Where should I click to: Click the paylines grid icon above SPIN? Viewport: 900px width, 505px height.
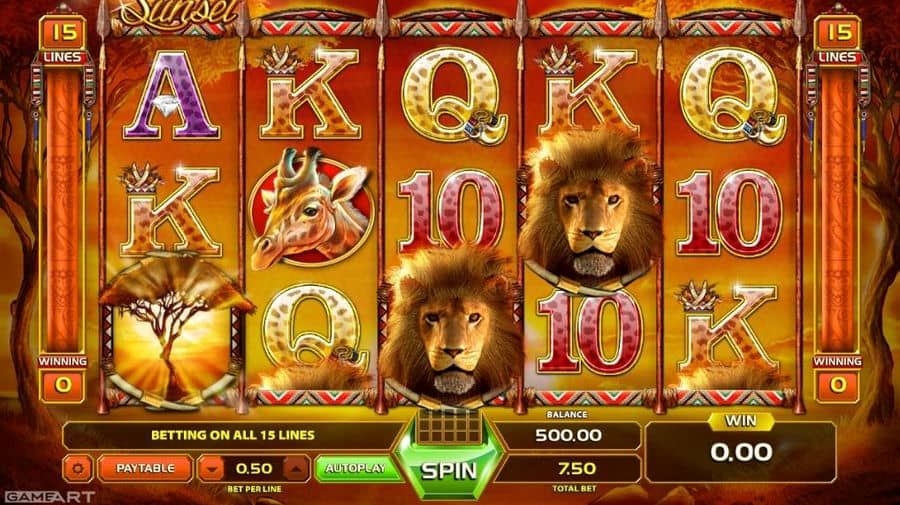click(449, 426)
